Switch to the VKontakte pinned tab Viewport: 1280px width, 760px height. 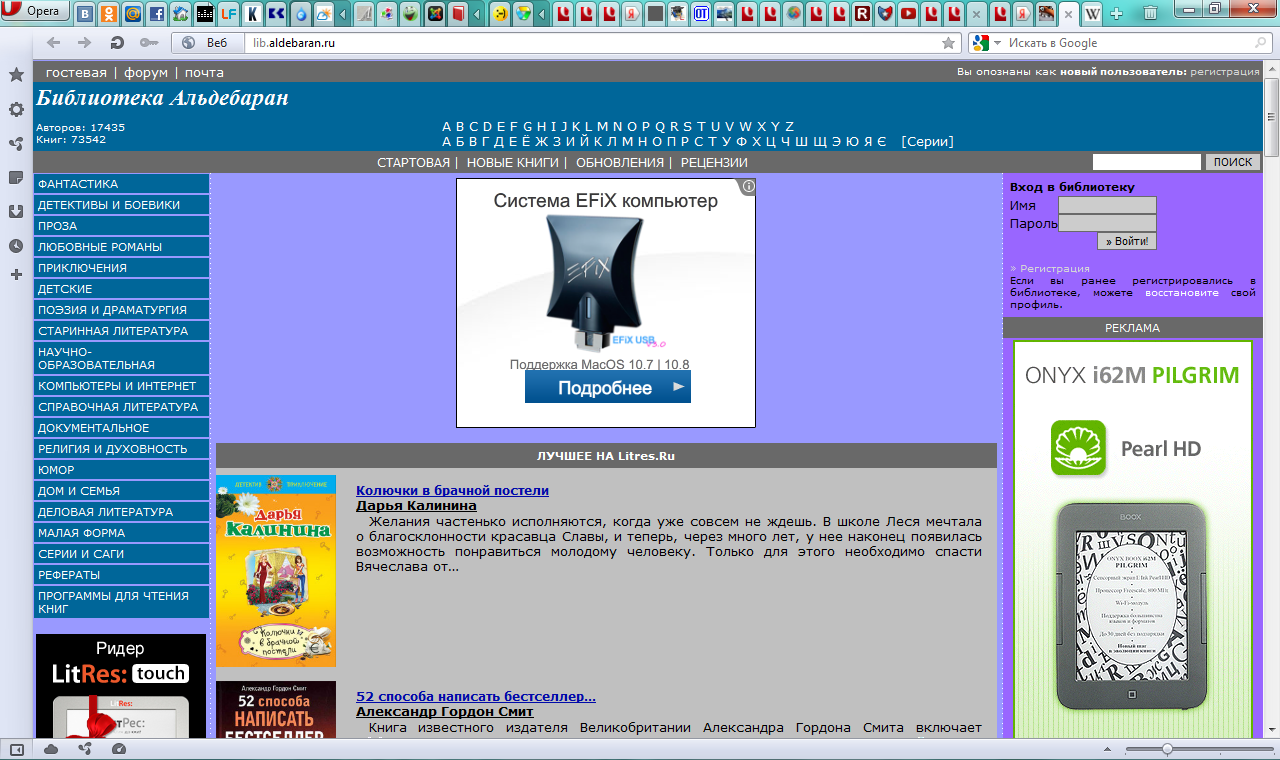click(86, 14)
